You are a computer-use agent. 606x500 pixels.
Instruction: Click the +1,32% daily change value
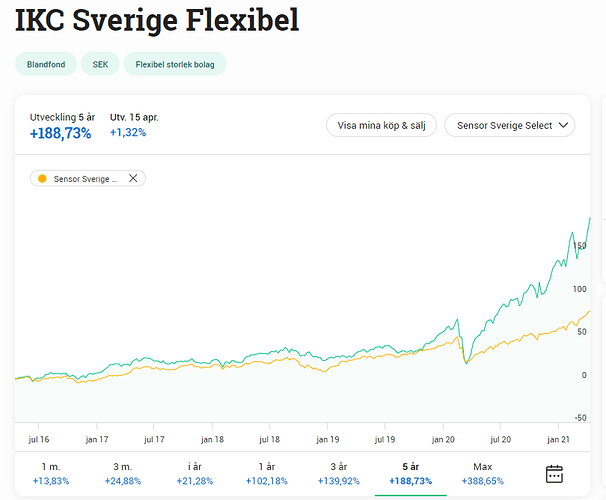(128, 133)
